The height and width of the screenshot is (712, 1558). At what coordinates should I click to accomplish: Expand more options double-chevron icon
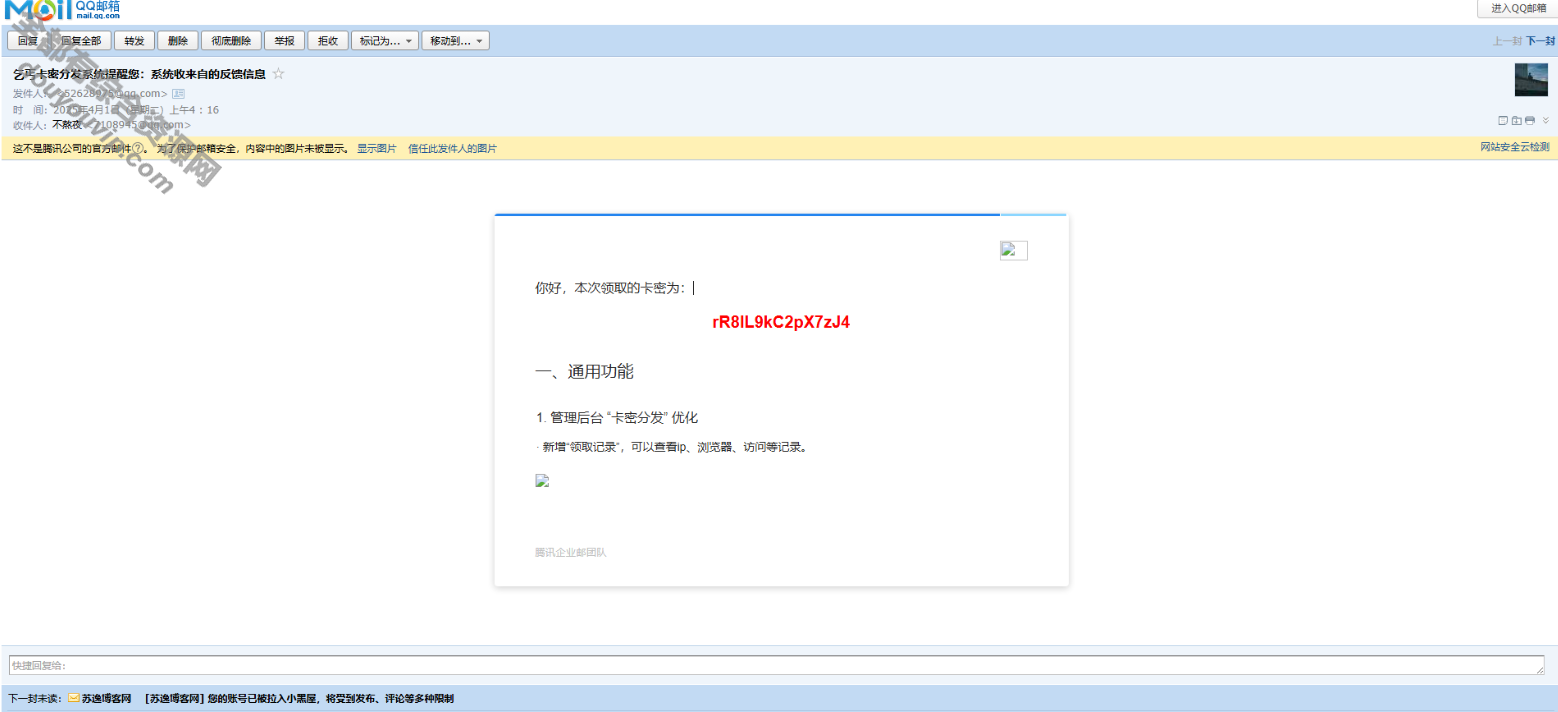(1545, 120)
